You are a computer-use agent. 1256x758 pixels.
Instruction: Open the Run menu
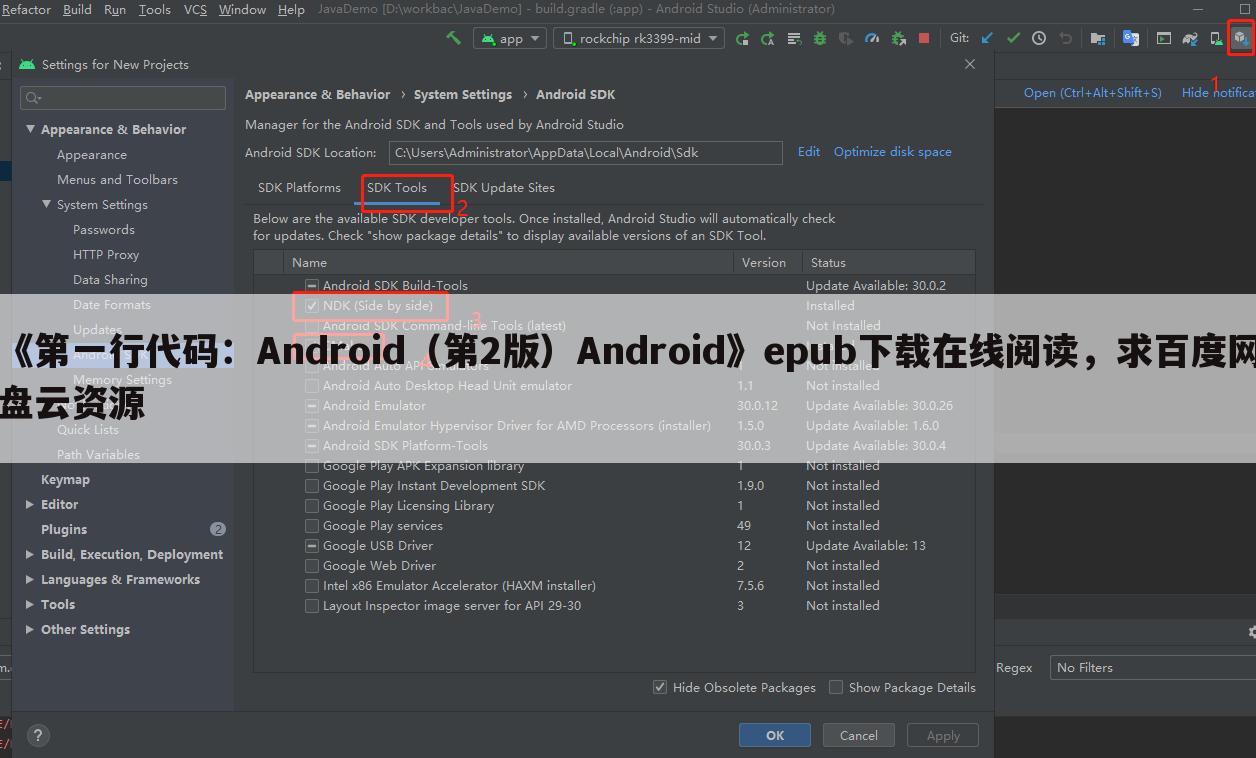pyautogui.click(x=115, y=9)
